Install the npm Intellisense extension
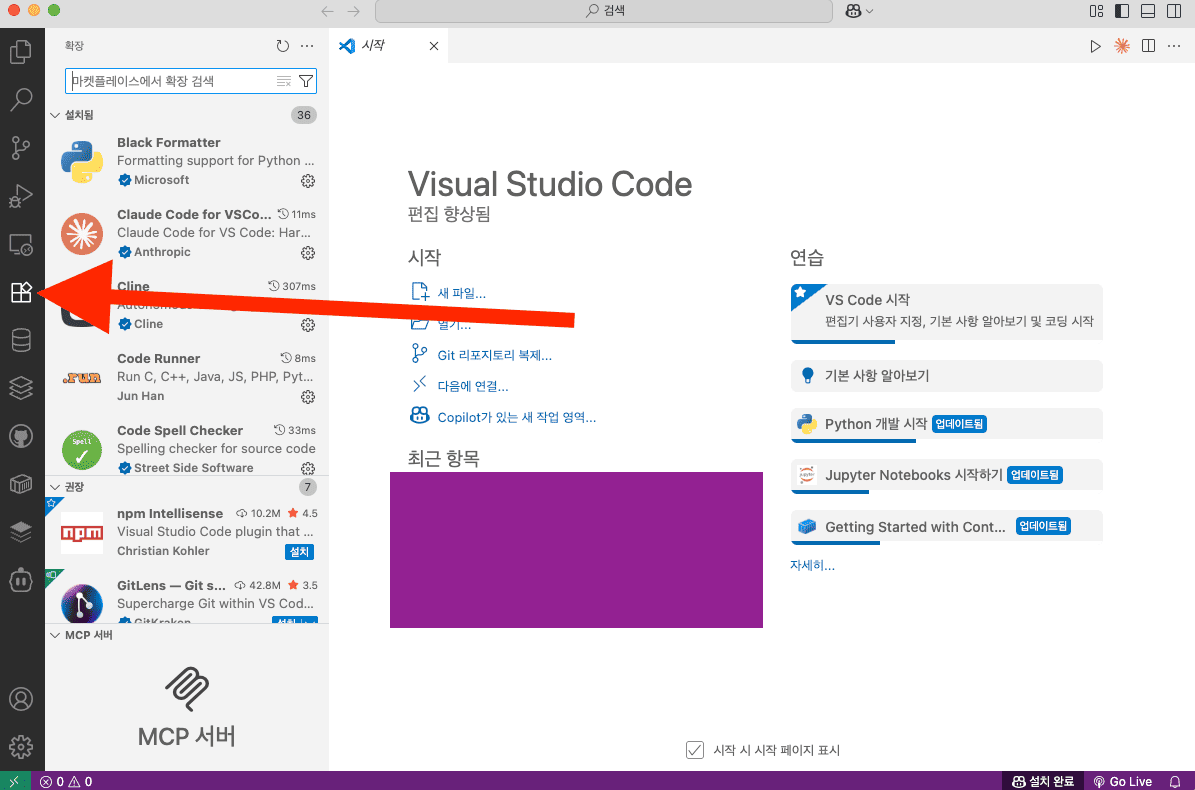1195x790 pixels. (300, 552)
